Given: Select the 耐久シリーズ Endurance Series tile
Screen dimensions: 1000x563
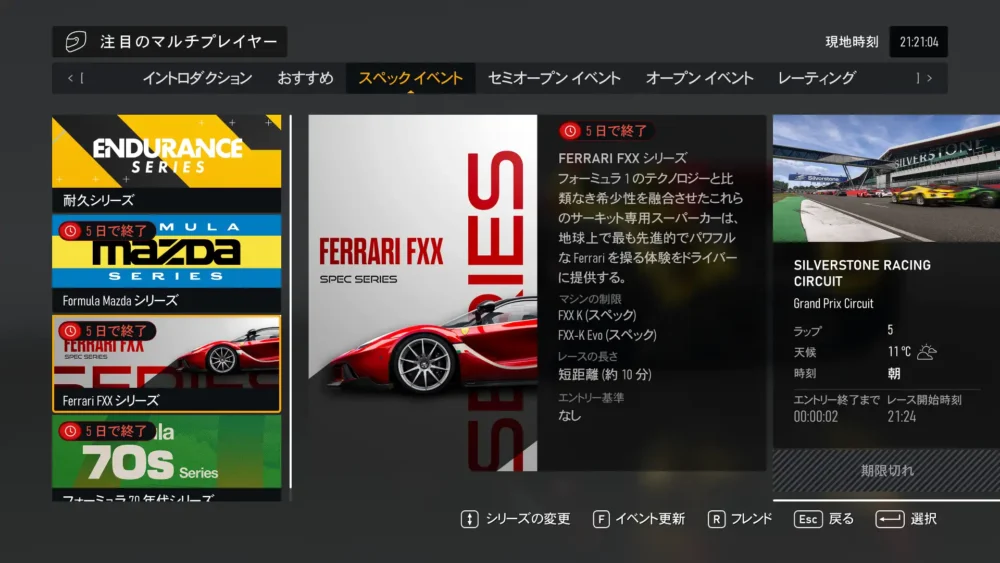Looking at the screenshot, I should point(167,162).
